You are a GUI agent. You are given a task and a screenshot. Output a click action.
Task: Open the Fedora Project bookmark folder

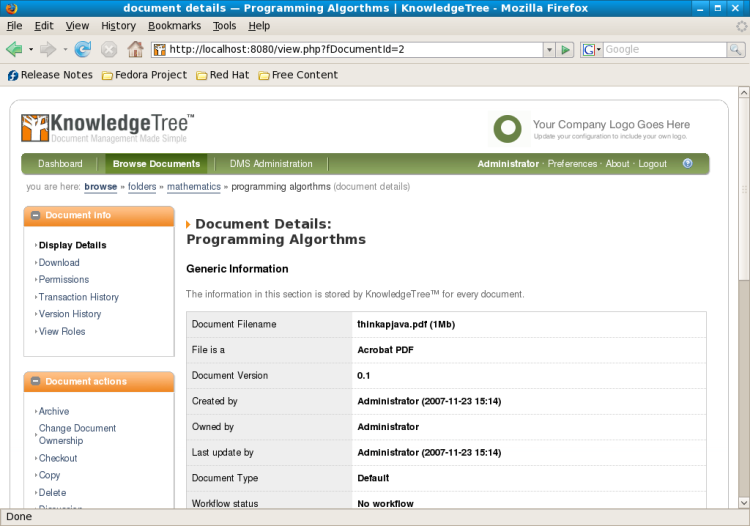point(144,75)
